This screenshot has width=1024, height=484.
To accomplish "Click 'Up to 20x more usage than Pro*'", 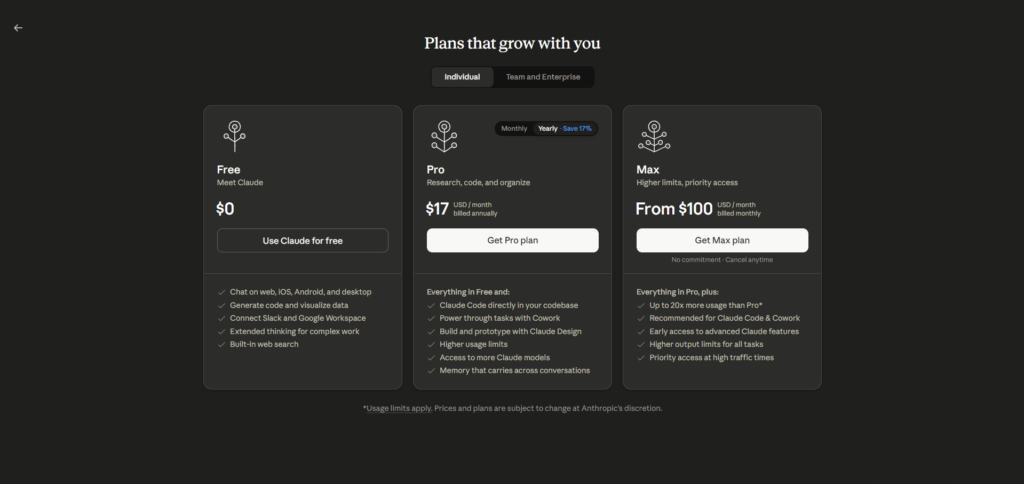I will click(706, 305).
